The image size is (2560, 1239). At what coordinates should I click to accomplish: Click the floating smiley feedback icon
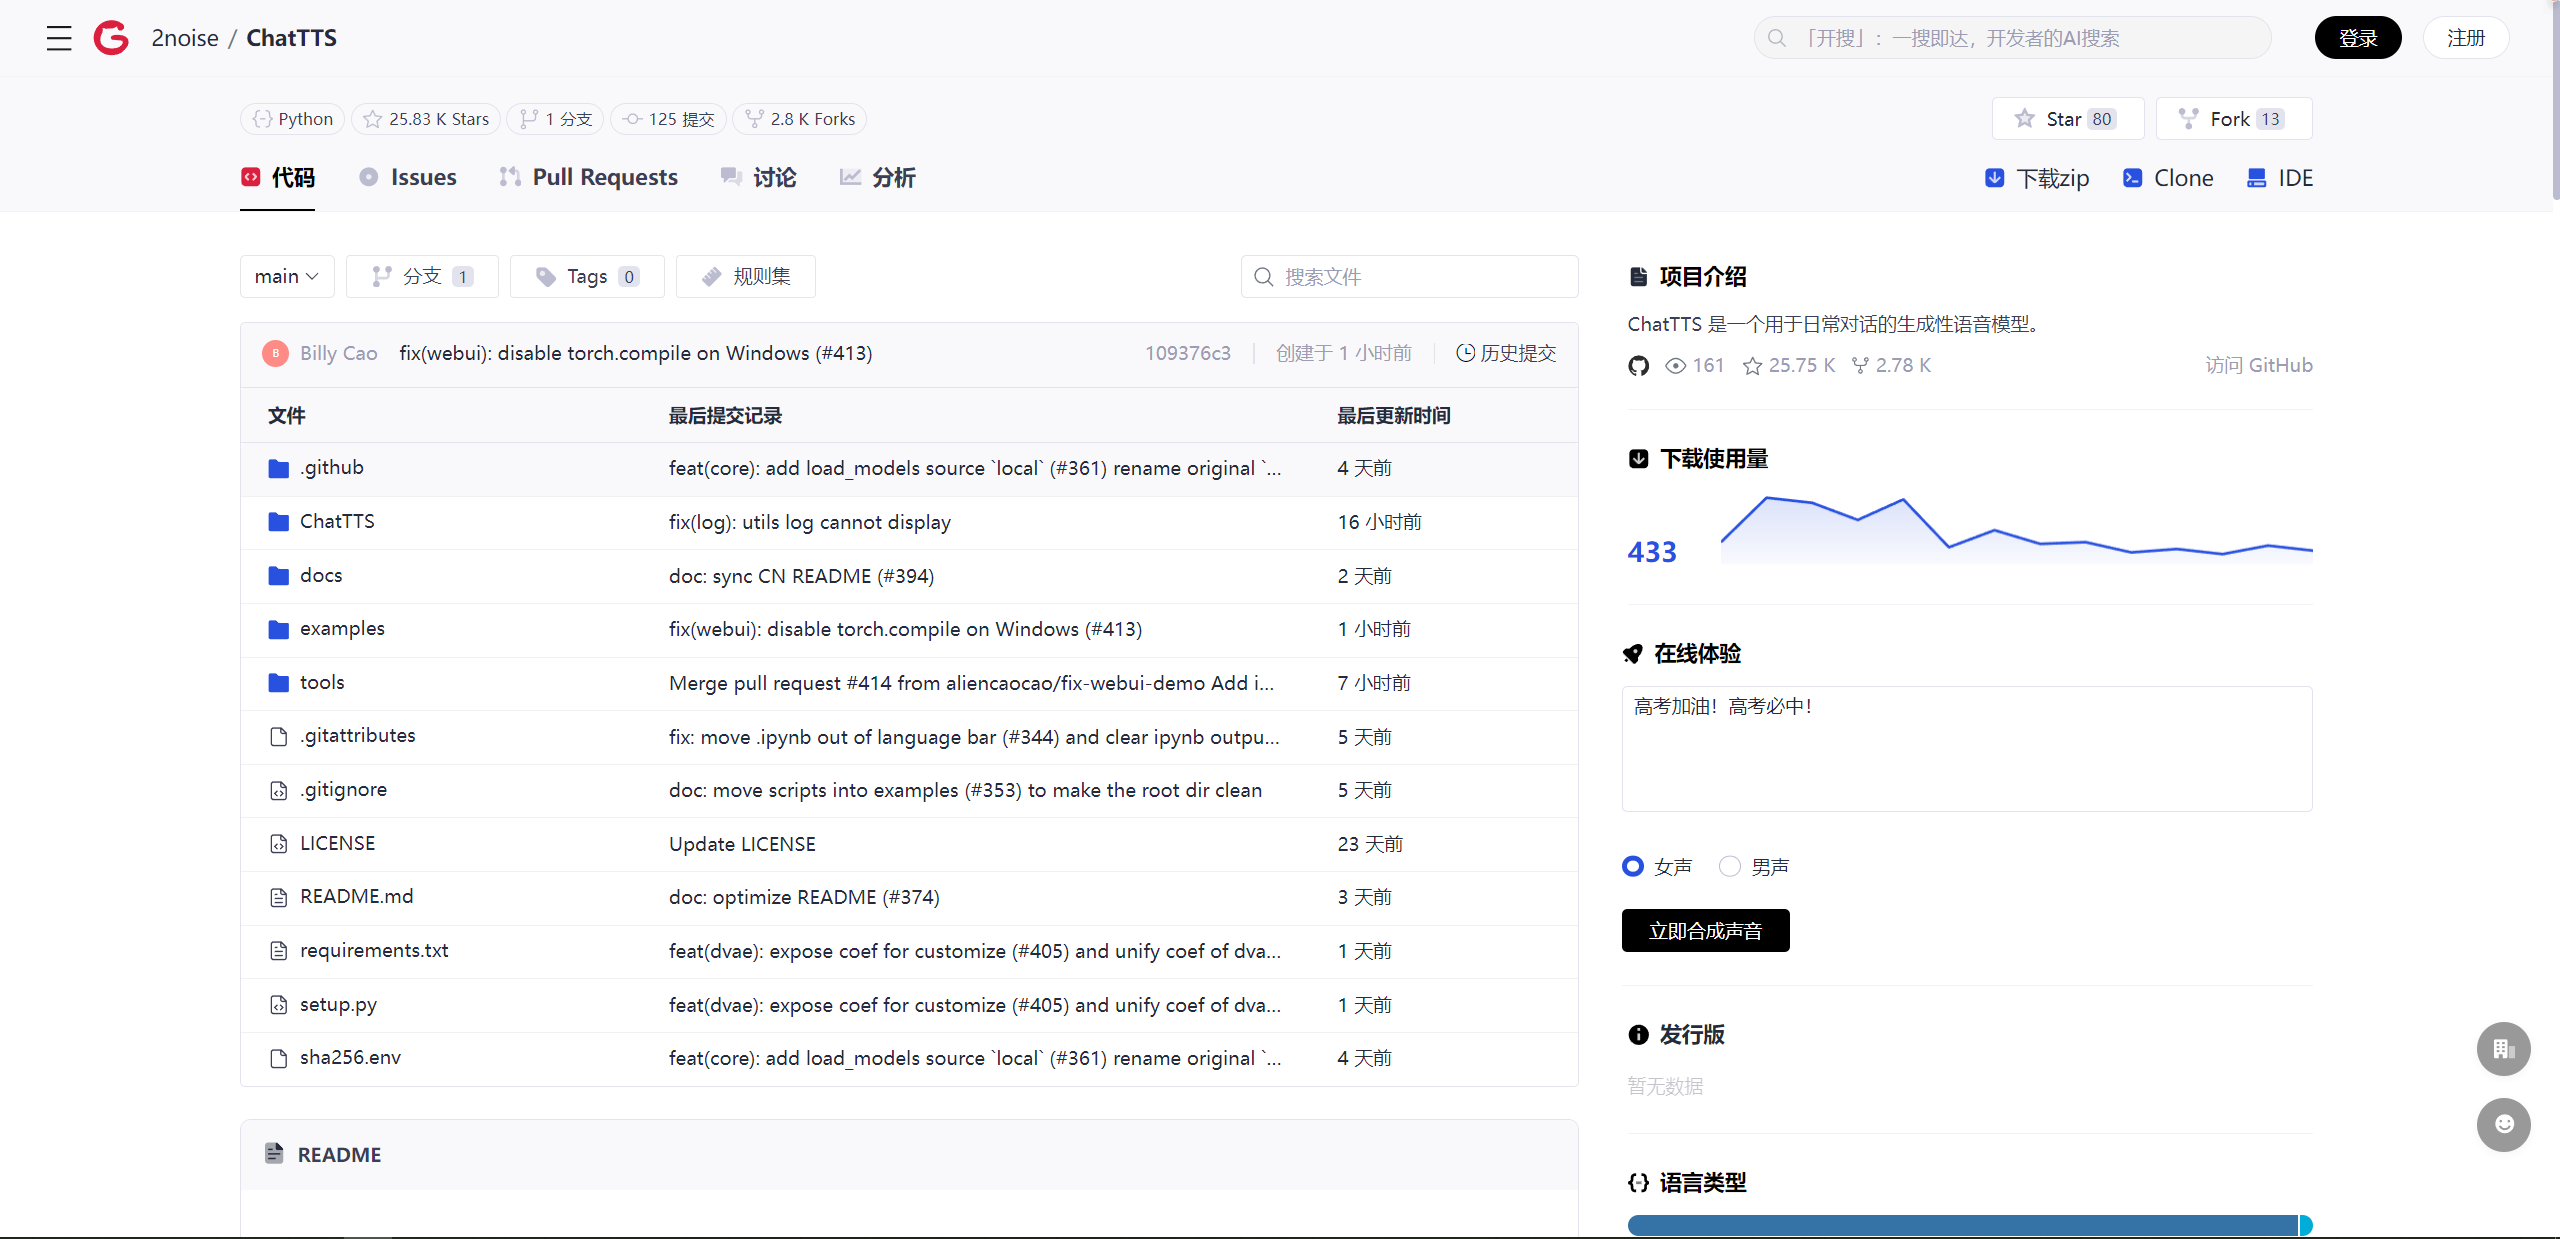click(x=2503, y=1125)
